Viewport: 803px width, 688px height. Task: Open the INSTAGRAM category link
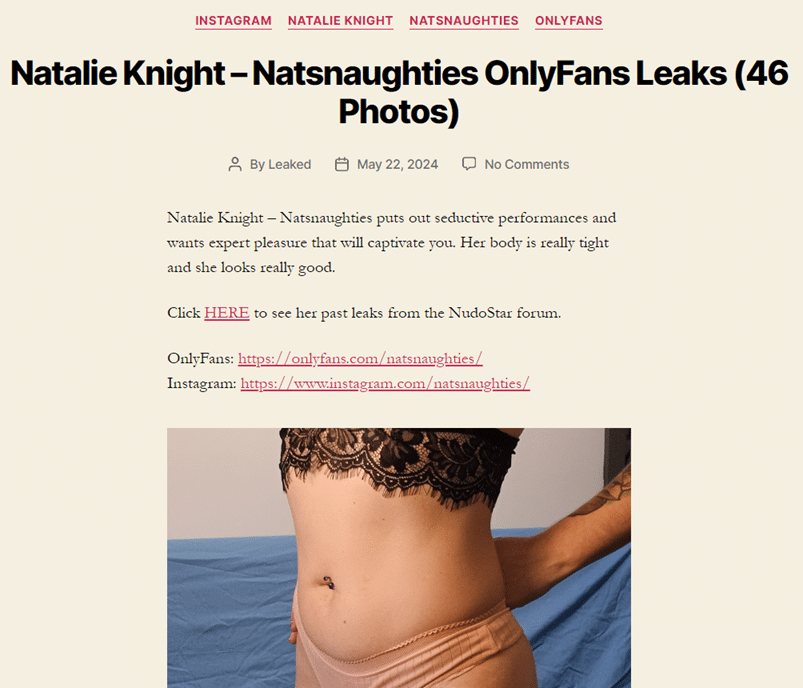coord(234,21)
